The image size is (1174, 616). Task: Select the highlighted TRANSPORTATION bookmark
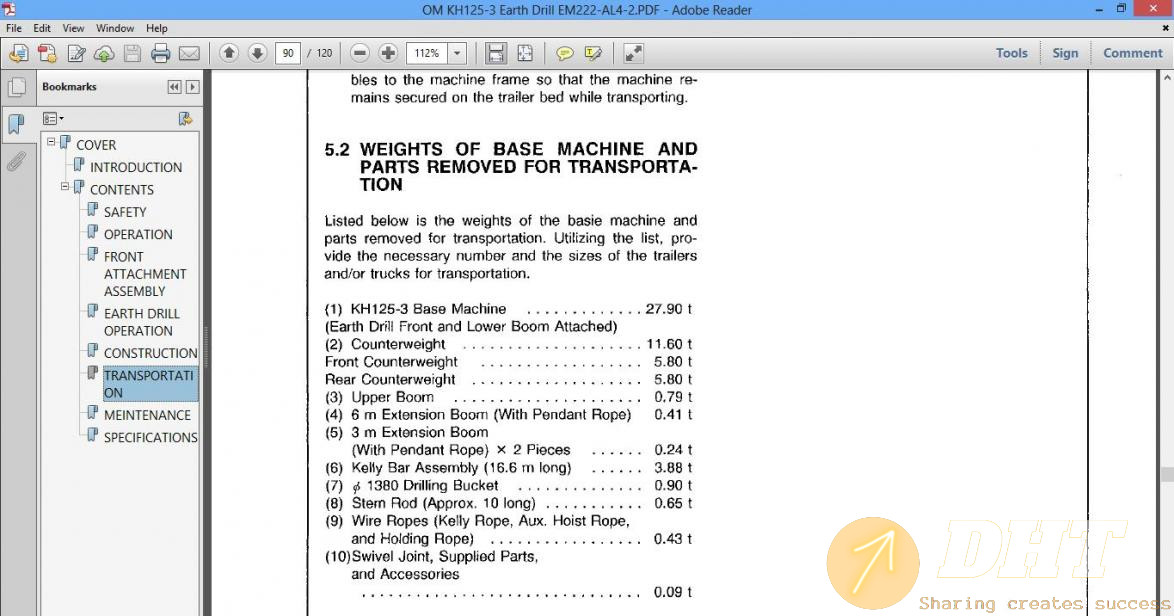tap(148, 384)
